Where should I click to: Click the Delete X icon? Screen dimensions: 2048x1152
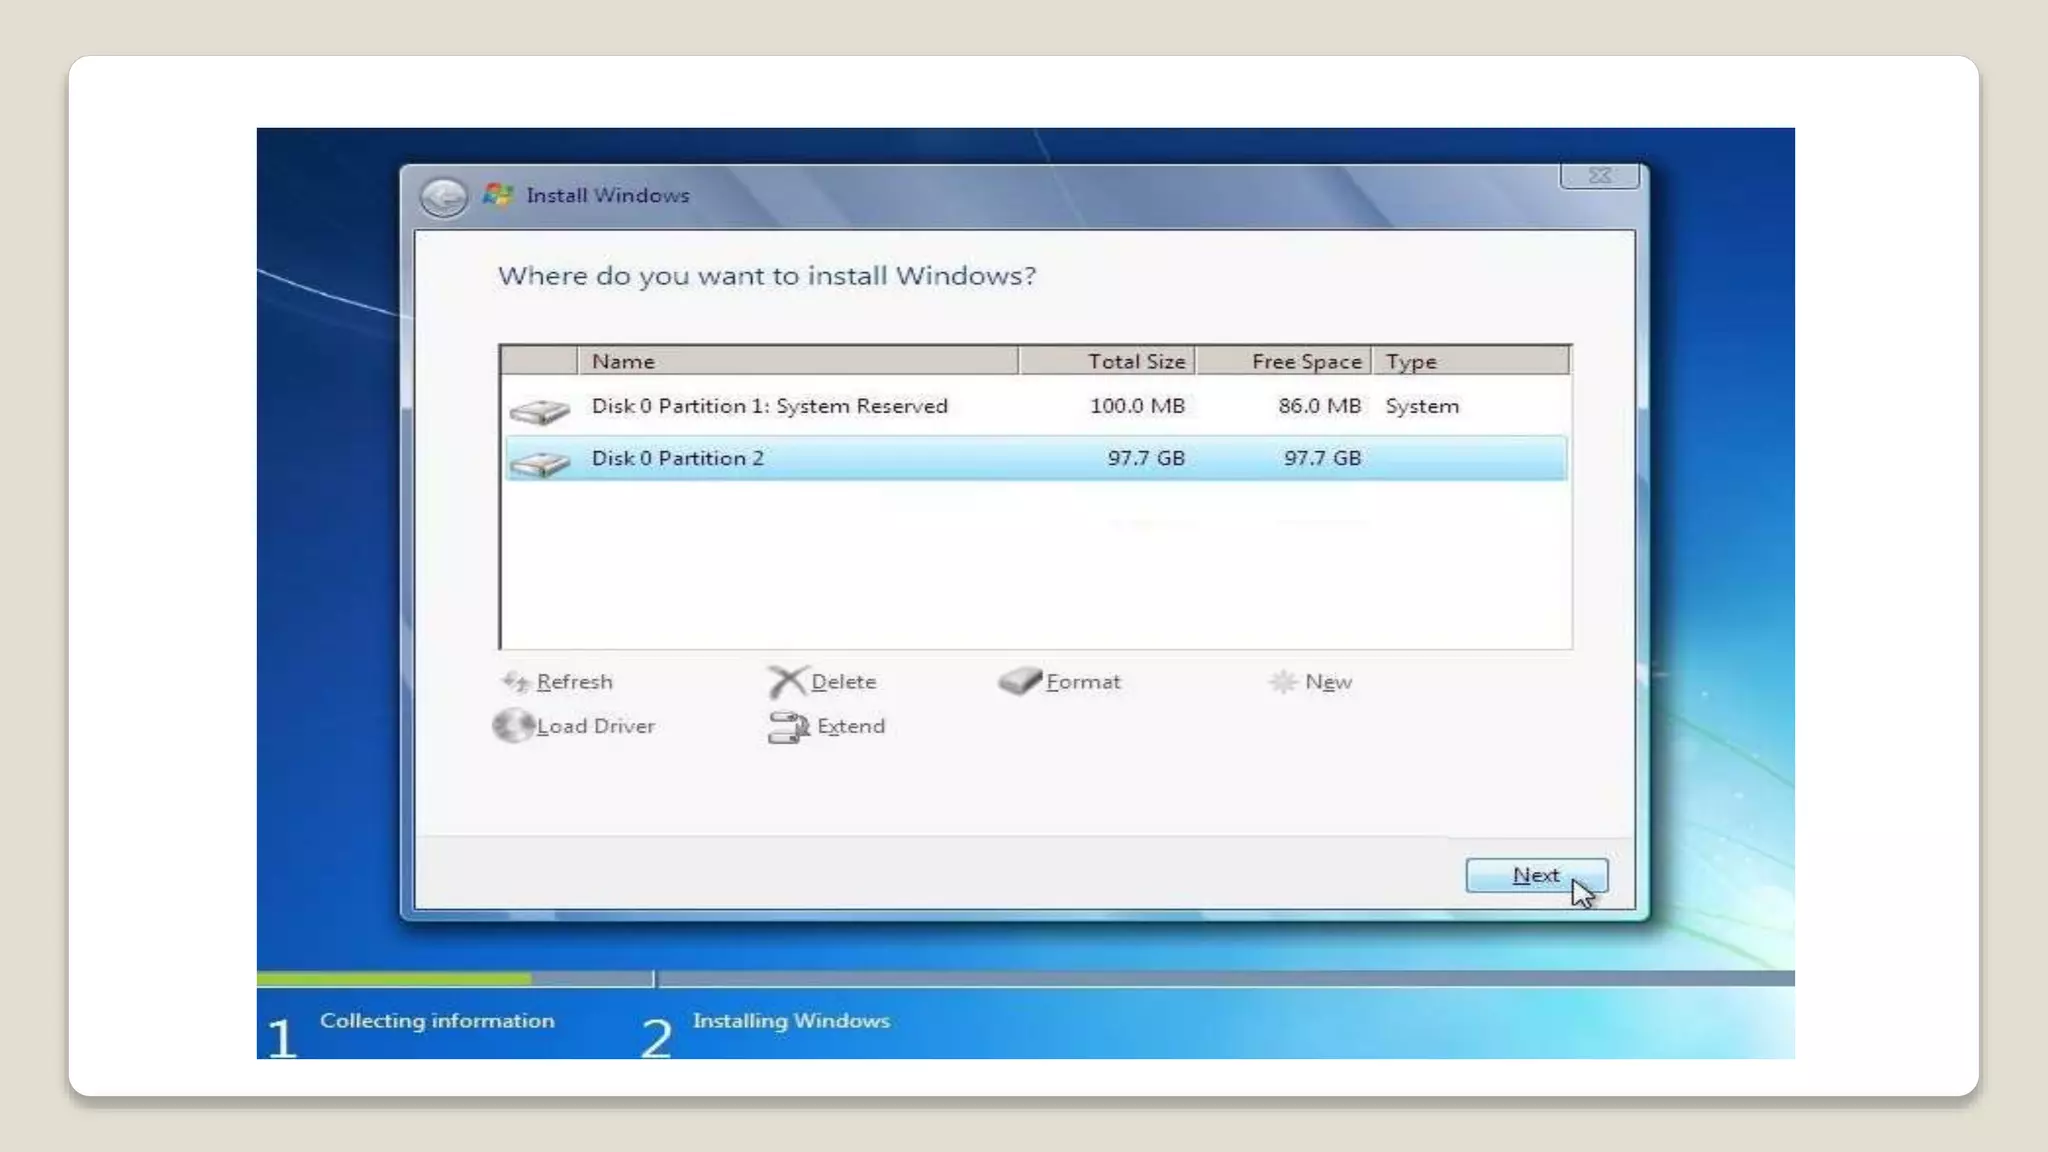pyautogui.click(x=786, y=682)
